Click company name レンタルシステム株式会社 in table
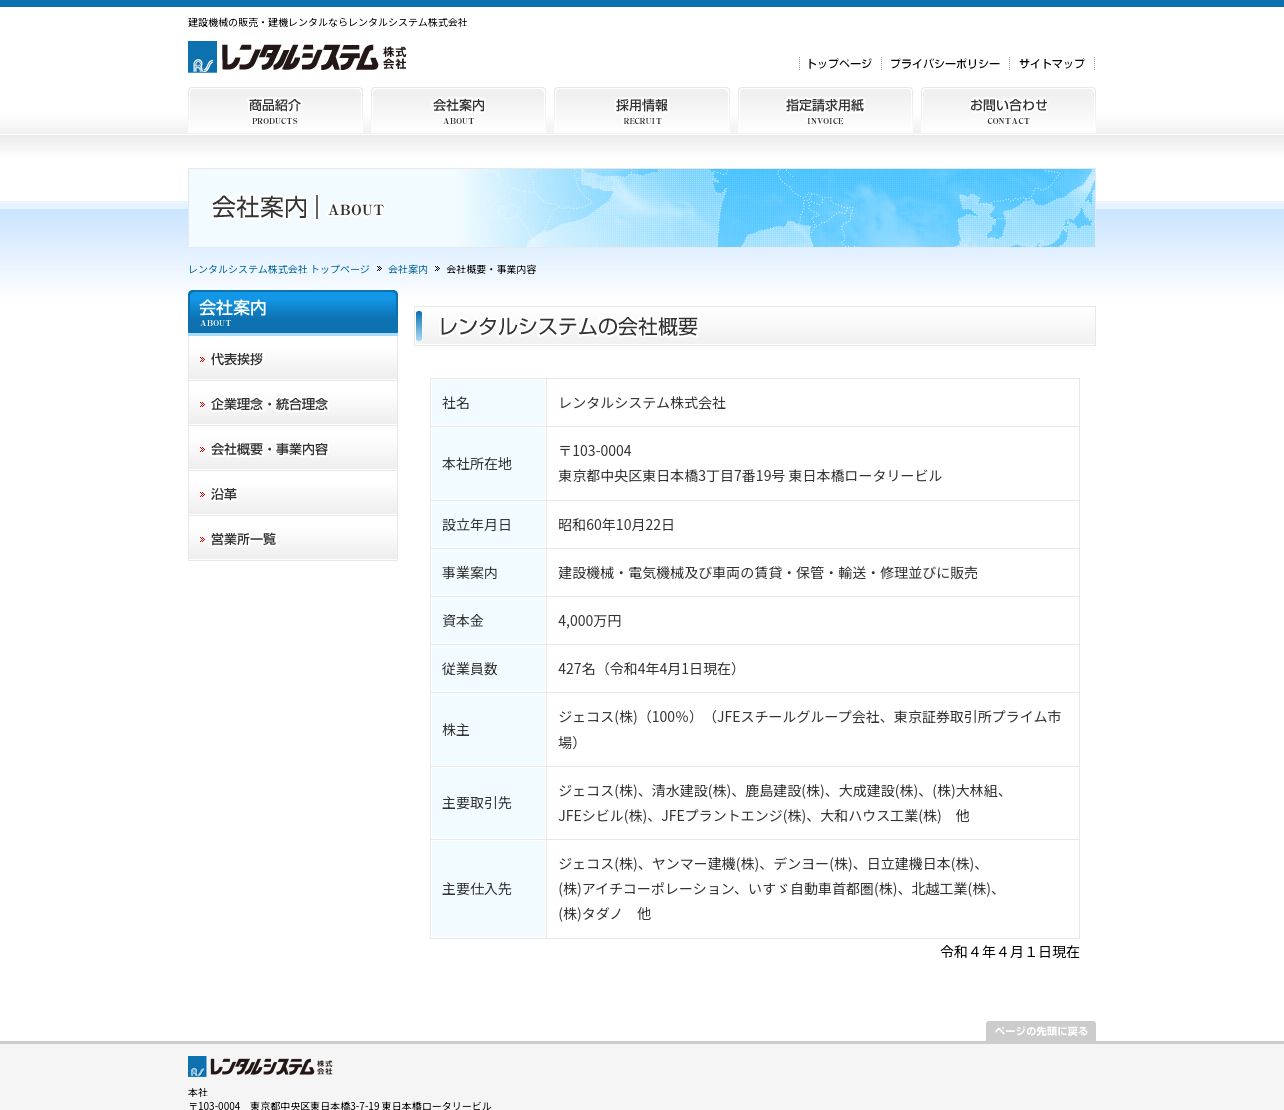Image resolution: width=1284 pixels, height=1110 pixels. pos(642,403)
